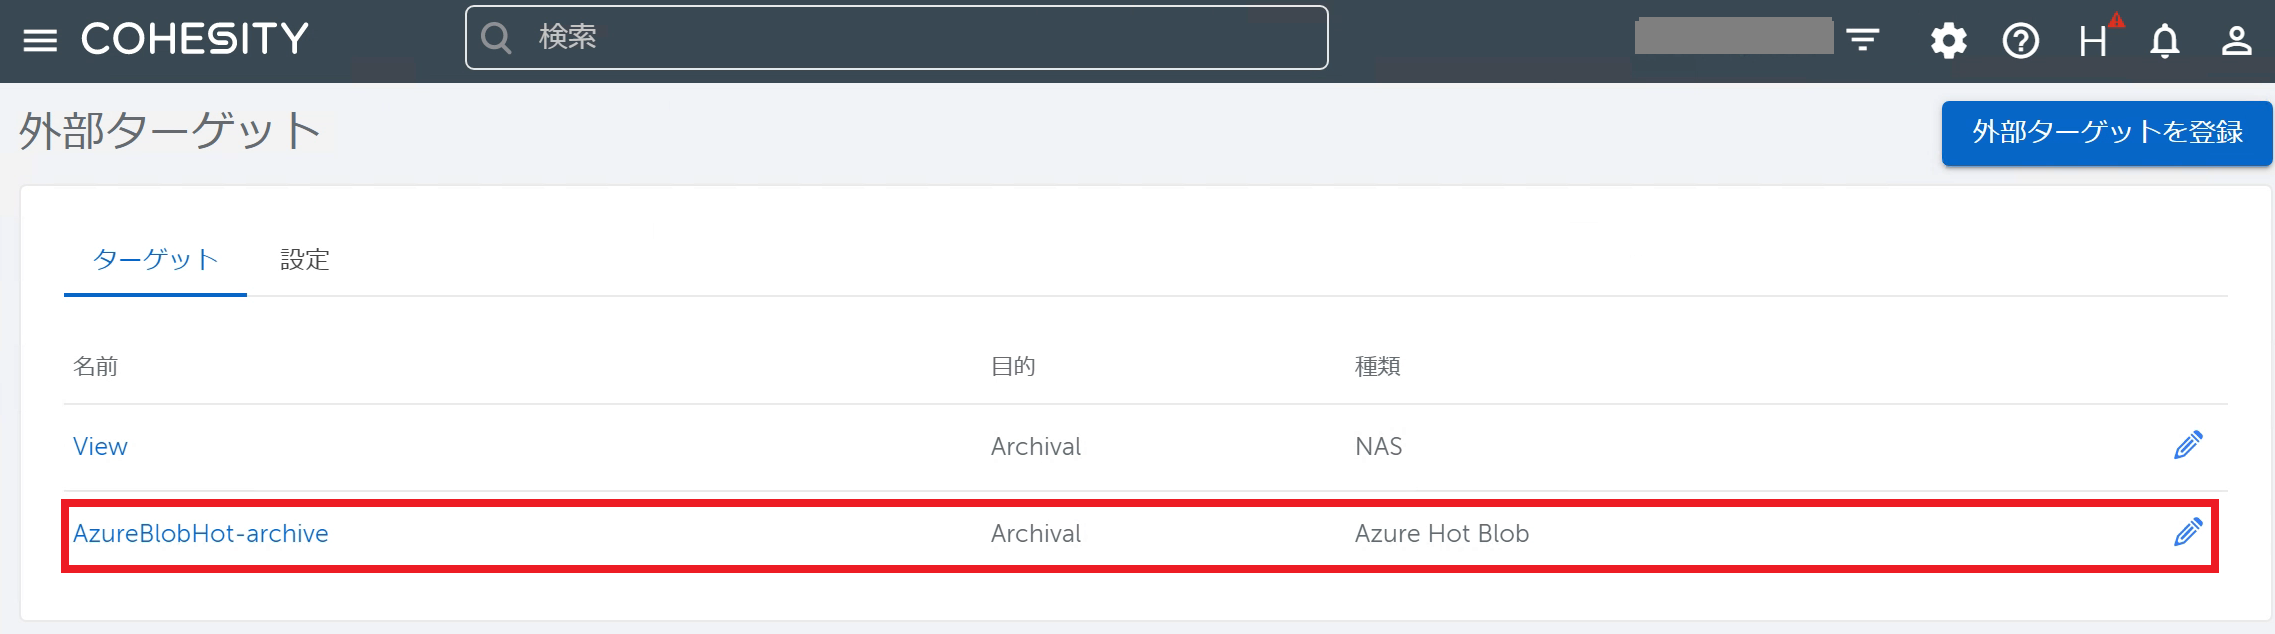Click into the 検索 search field

897,38
